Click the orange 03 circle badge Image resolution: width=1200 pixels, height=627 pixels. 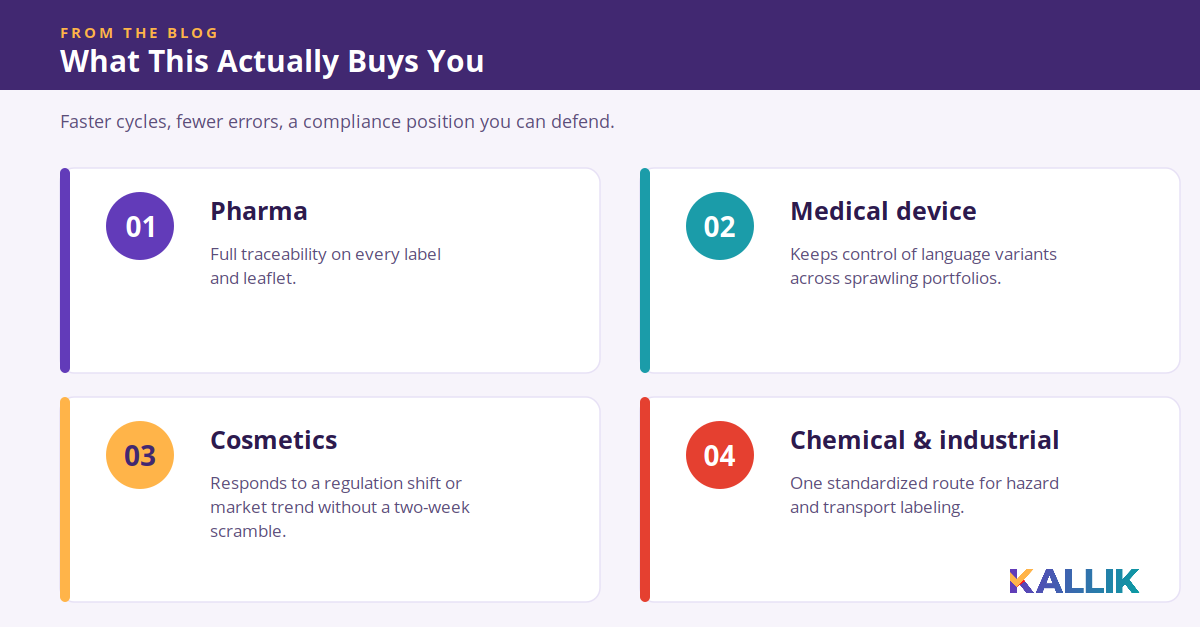click(x=140, y=455)
